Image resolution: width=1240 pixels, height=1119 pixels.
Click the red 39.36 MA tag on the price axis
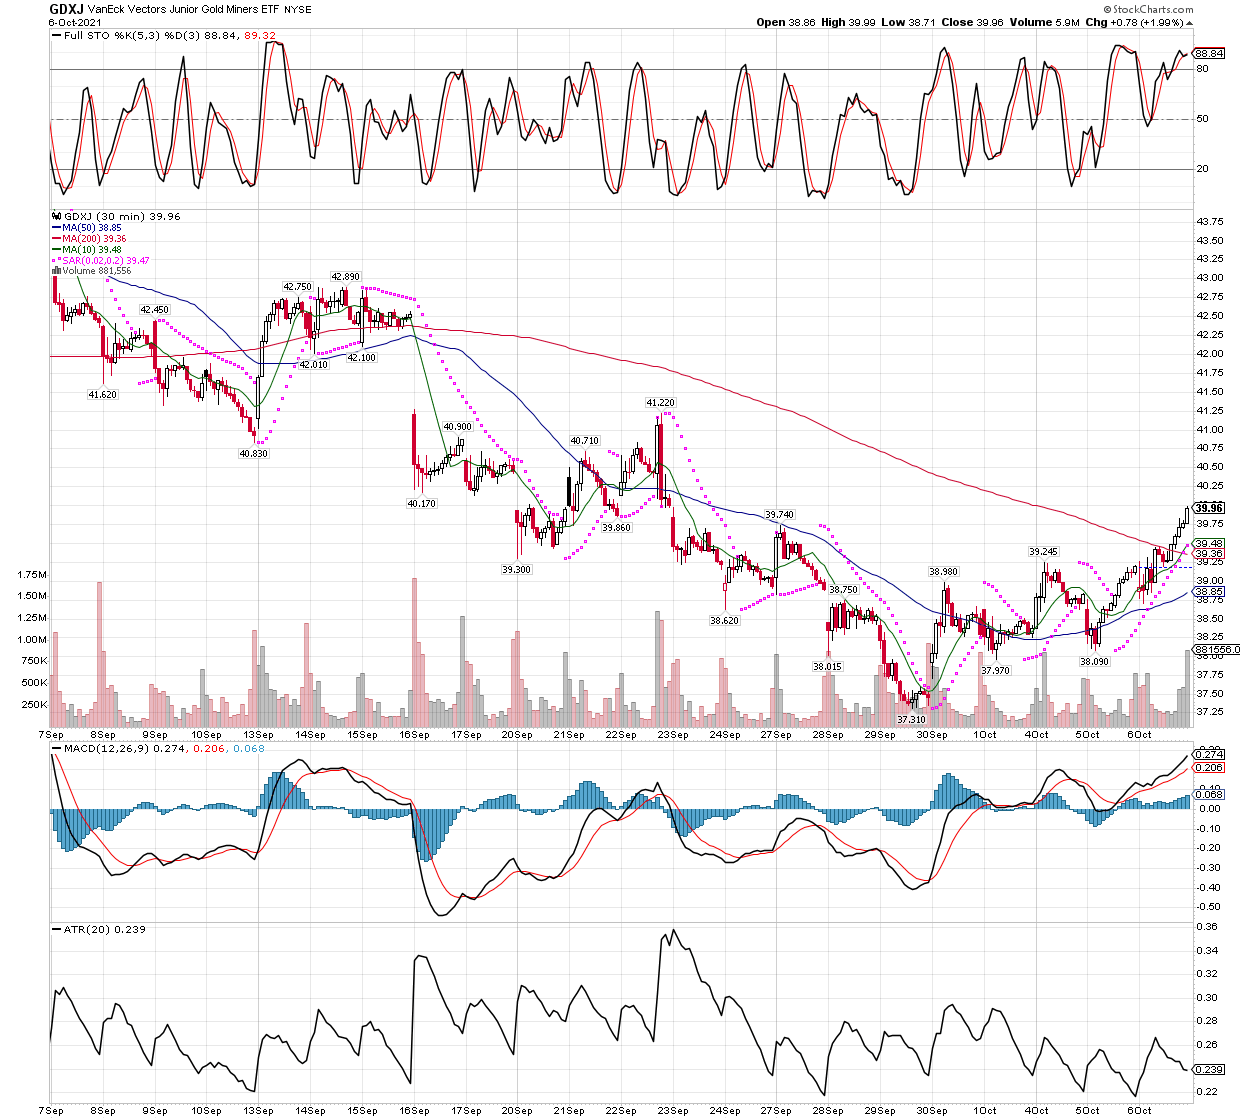coord(1209,554)
